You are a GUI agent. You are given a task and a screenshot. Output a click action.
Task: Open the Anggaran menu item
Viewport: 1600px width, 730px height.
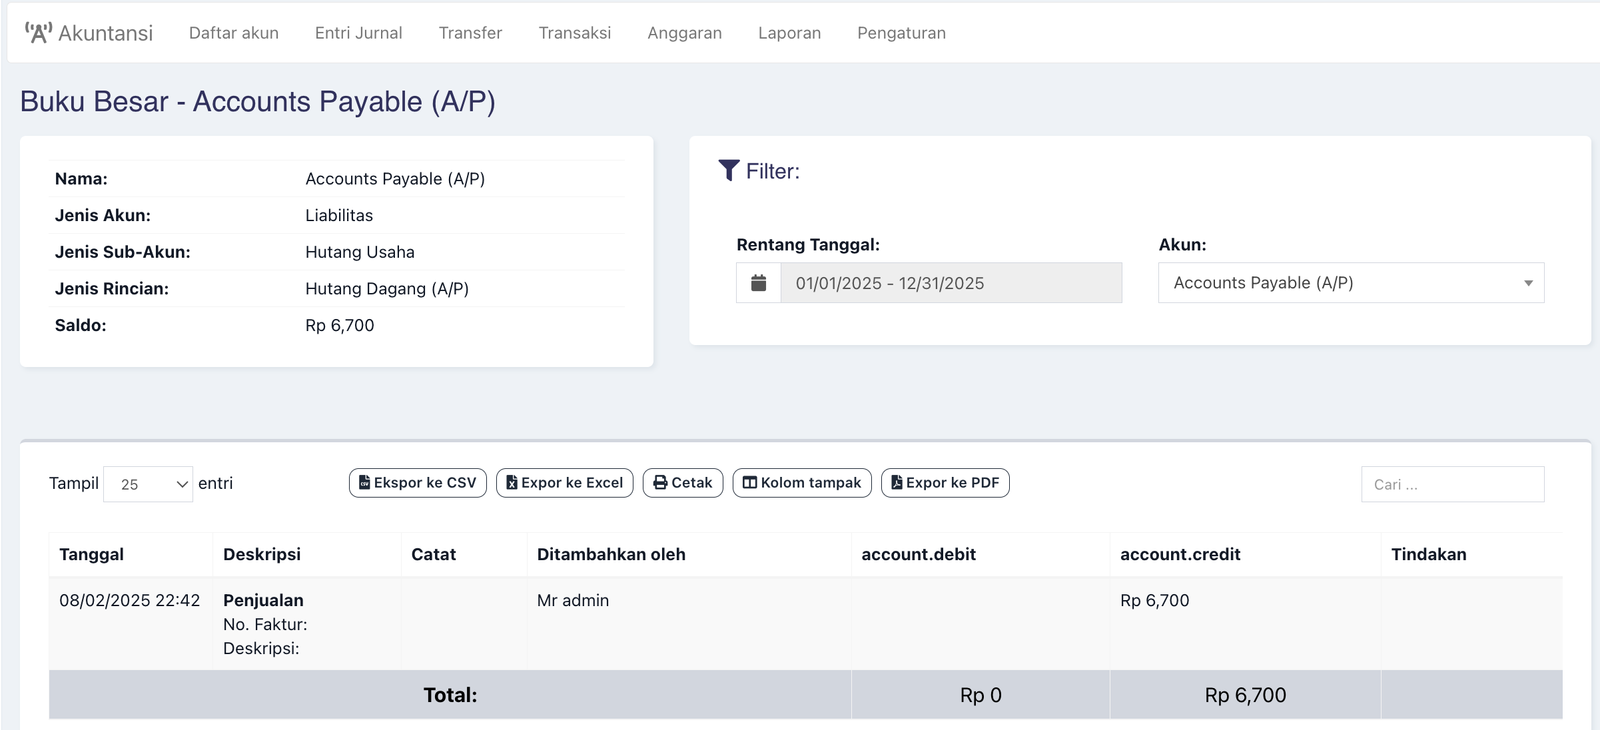coord(684,33)
